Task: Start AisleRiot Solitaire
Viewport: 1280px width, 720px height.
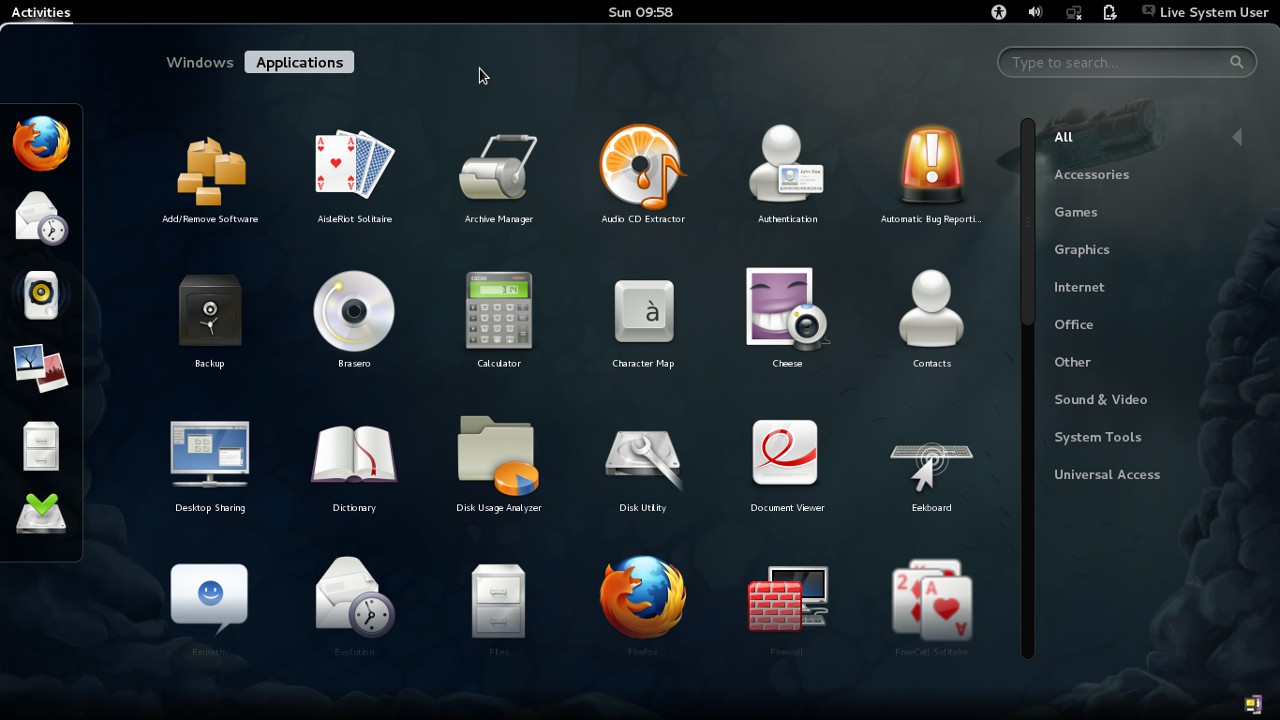Action: 354,166
